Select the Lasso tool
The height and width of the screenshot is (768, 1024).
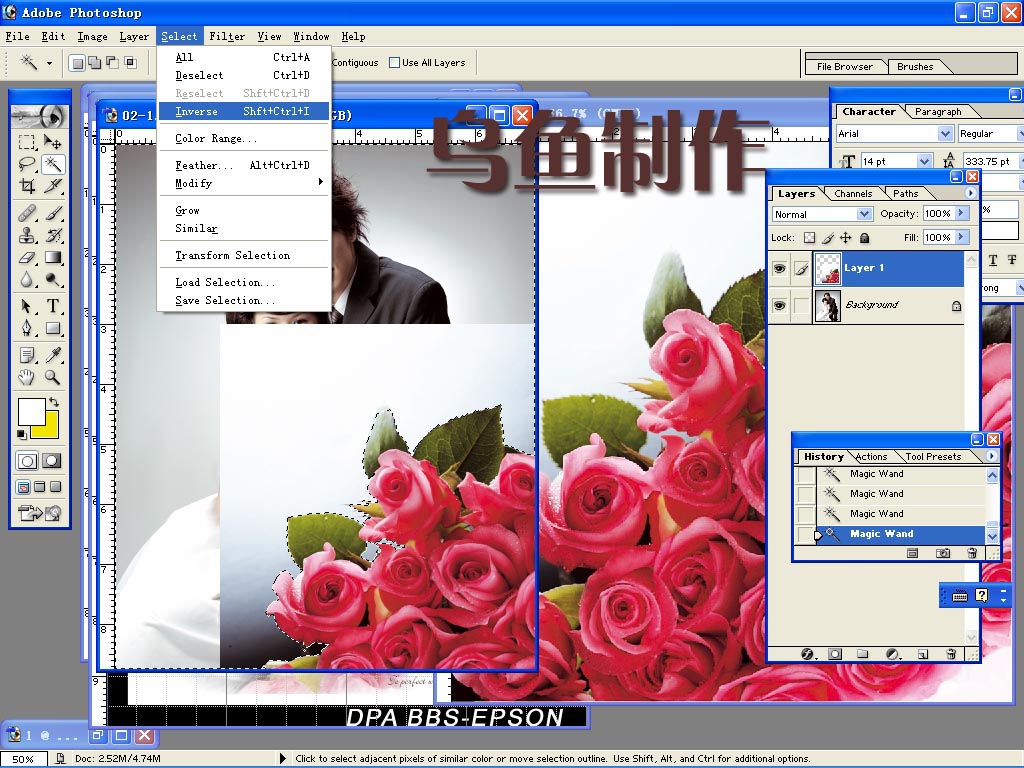(27, 164)
